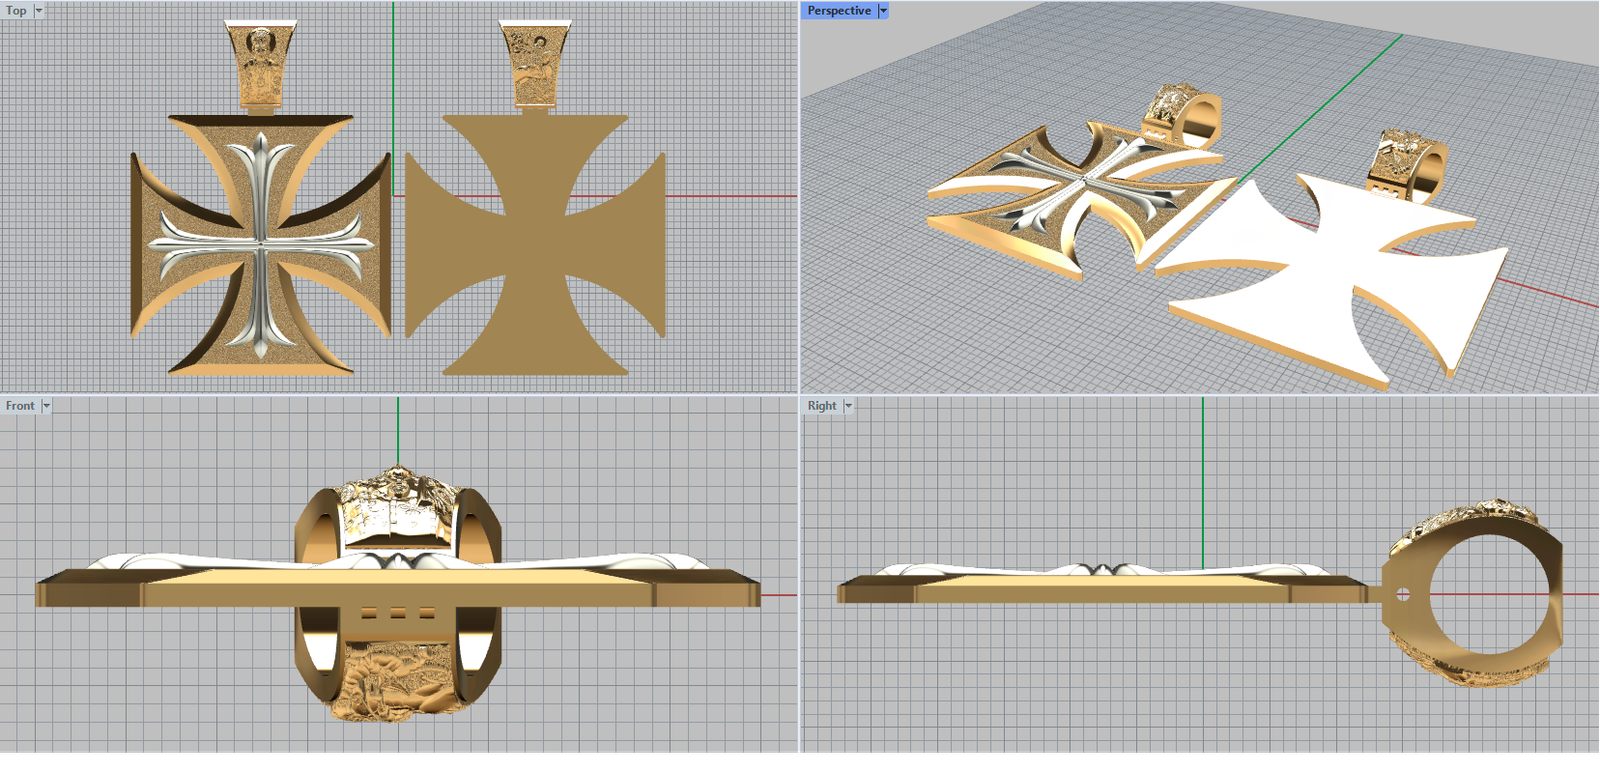Select the Front viewport title label
1600x772 pixels.
20,406
